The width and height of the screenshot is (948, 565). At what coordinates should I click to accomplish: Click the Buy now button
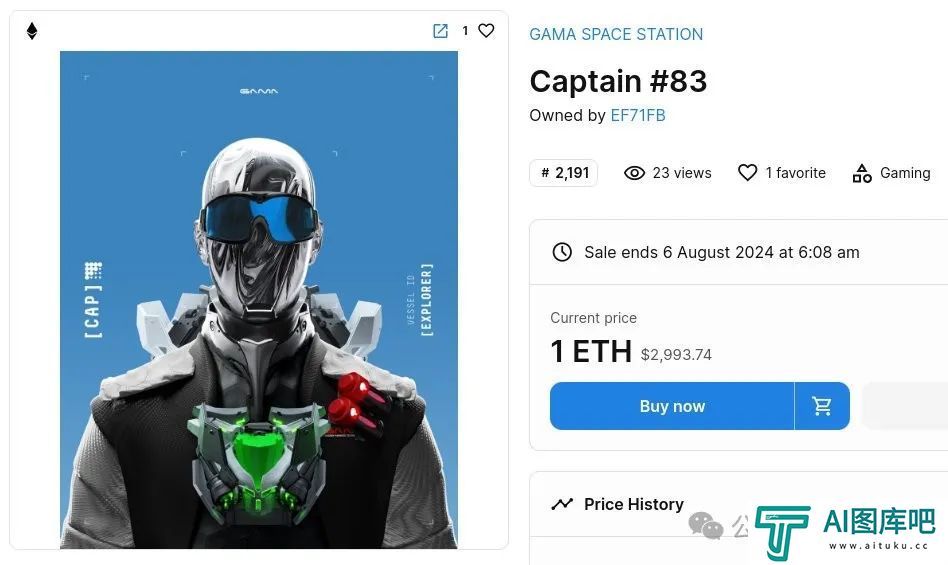[x=672, y=406]
